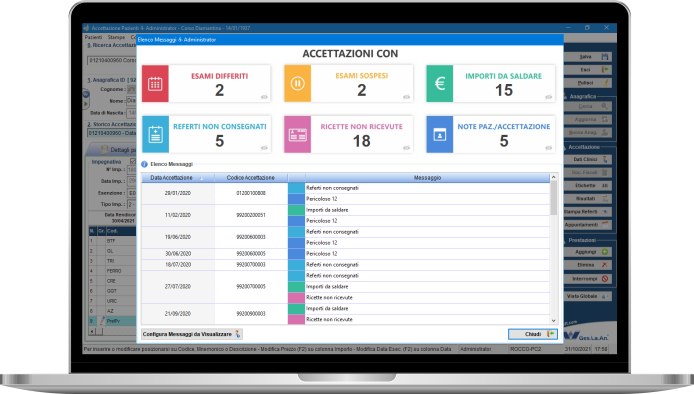
Task: Open the Pazienti menu
Action: click(93, 37)
